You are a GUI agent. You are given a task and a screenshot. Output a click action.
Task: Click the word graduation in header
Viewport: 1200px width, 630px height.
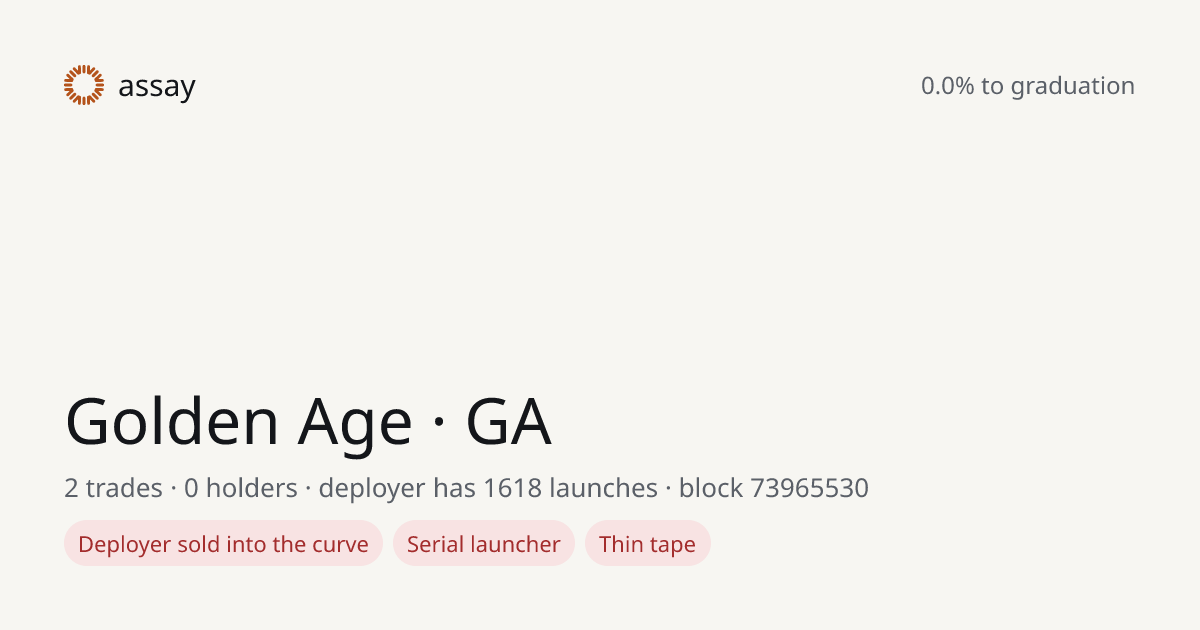coord(1072,87)
